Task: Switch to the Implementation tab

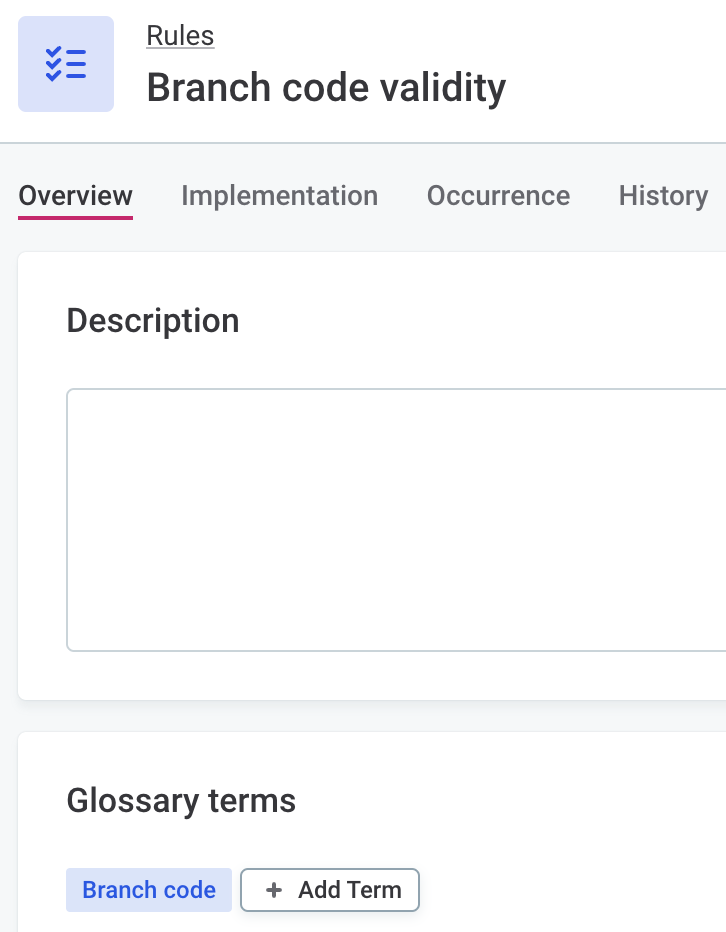Action: 280,196
